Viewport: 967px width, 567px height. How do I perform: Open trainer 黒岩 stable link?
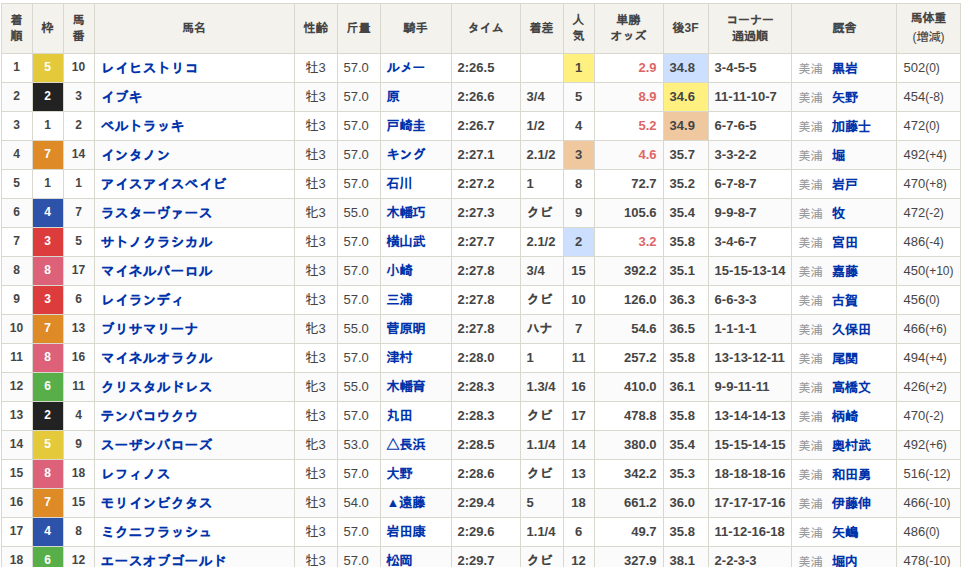pyautogui.click(x=844, y=68)
